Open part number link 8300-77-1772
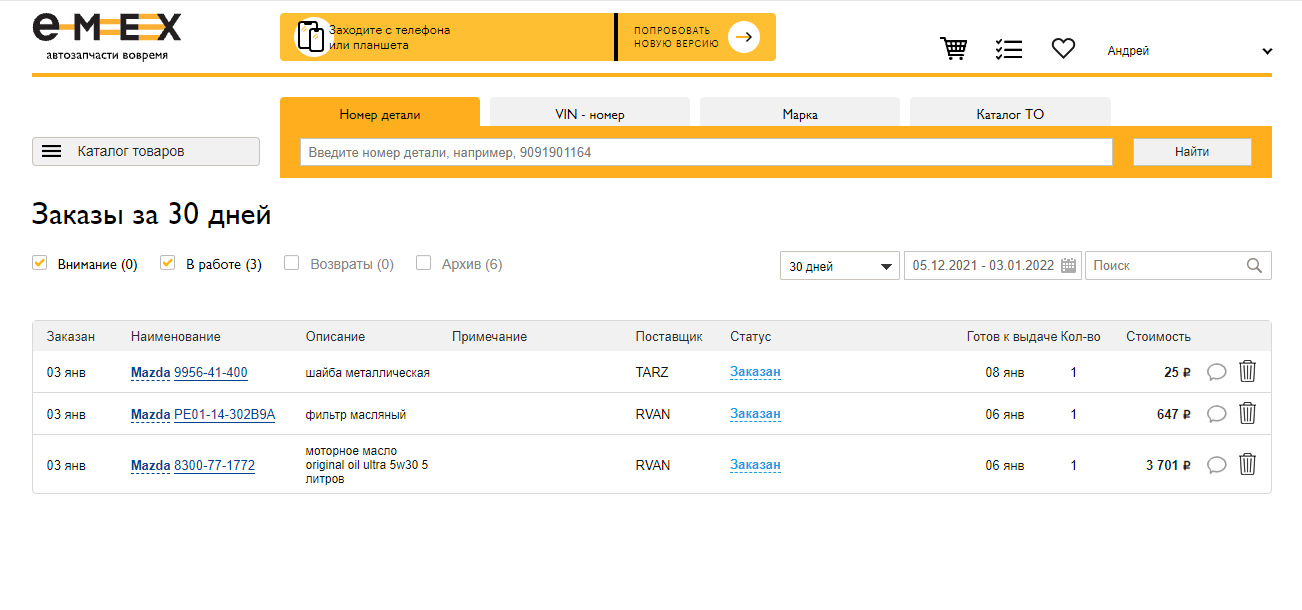 point(215,466)
